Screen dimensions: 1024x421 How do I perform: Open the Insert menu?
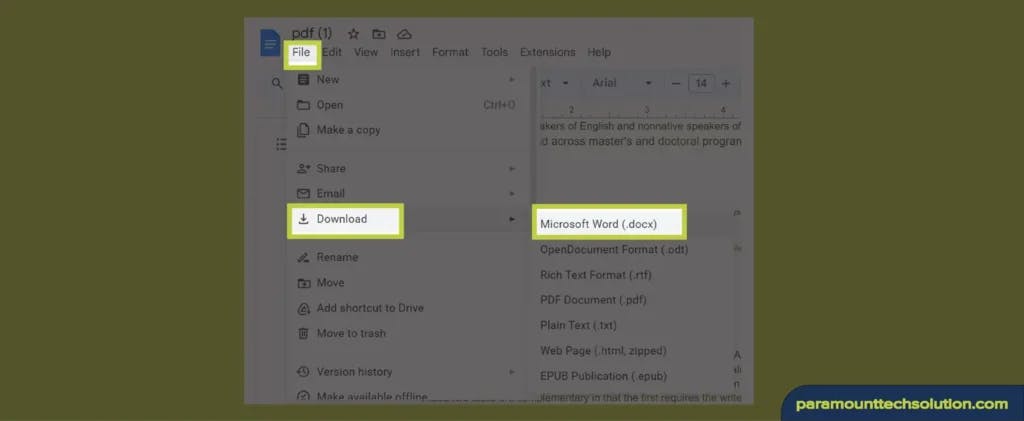pos(405,52)
